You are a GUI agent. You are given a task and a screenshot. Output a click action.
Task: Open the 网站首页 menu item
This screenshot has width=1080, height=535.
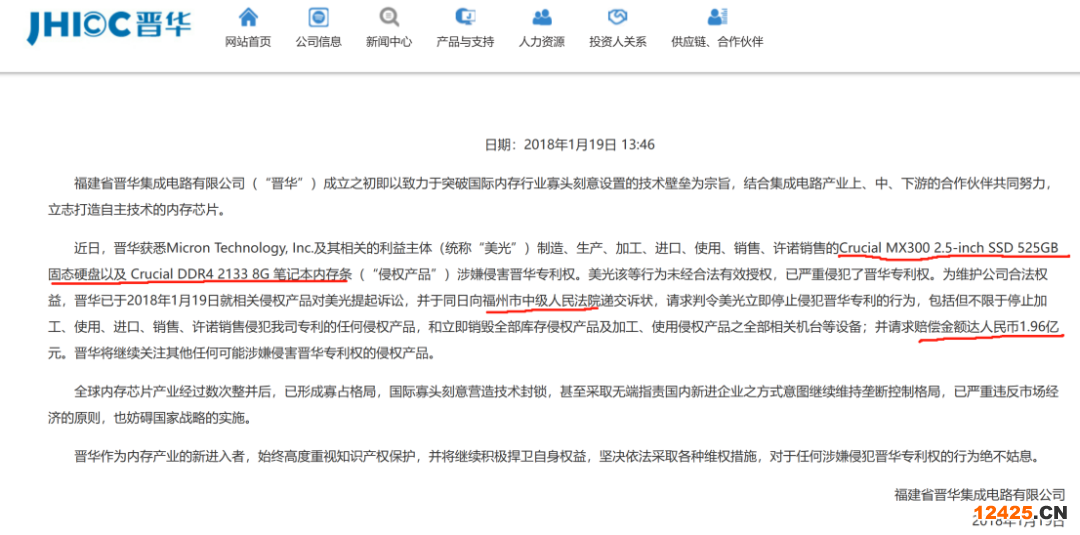click(x=248, y=41)
